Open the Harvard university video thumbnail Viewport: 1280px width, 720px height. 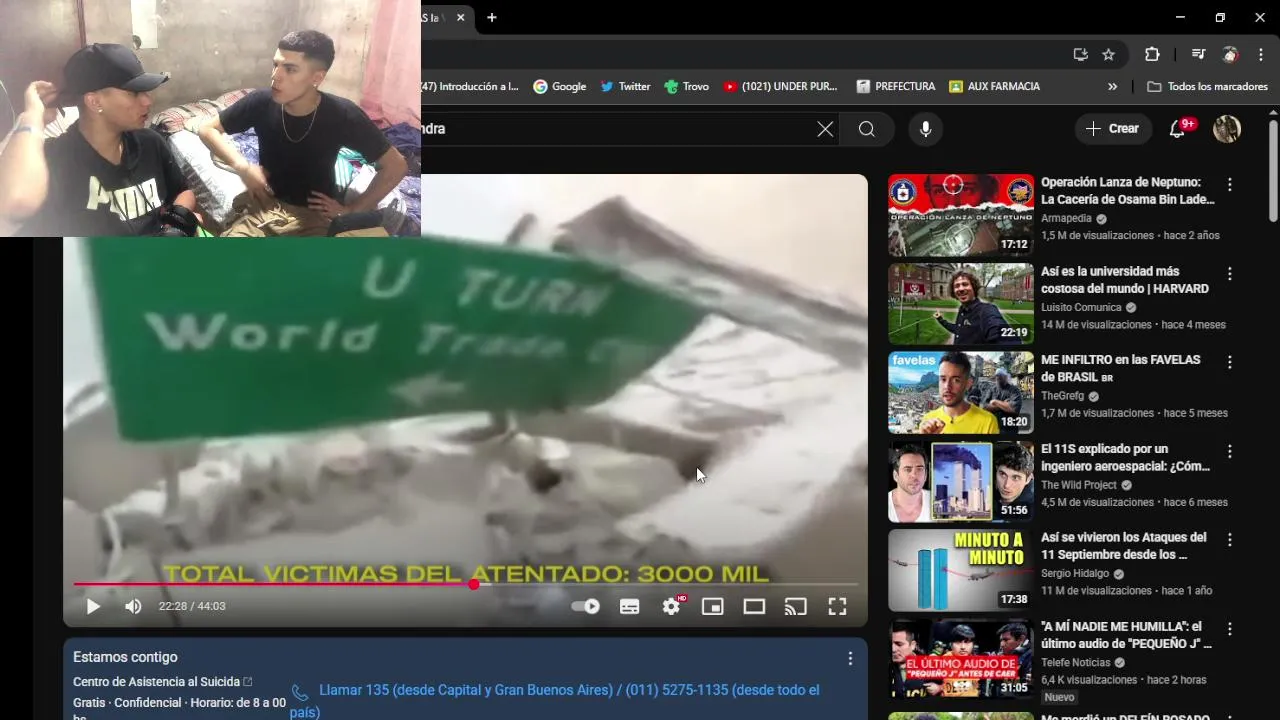961,304
